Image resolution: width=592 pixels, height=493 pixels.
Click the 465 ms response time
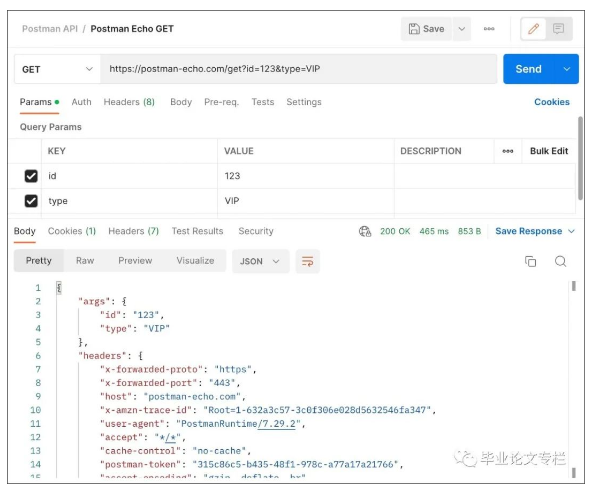[434, 231]
